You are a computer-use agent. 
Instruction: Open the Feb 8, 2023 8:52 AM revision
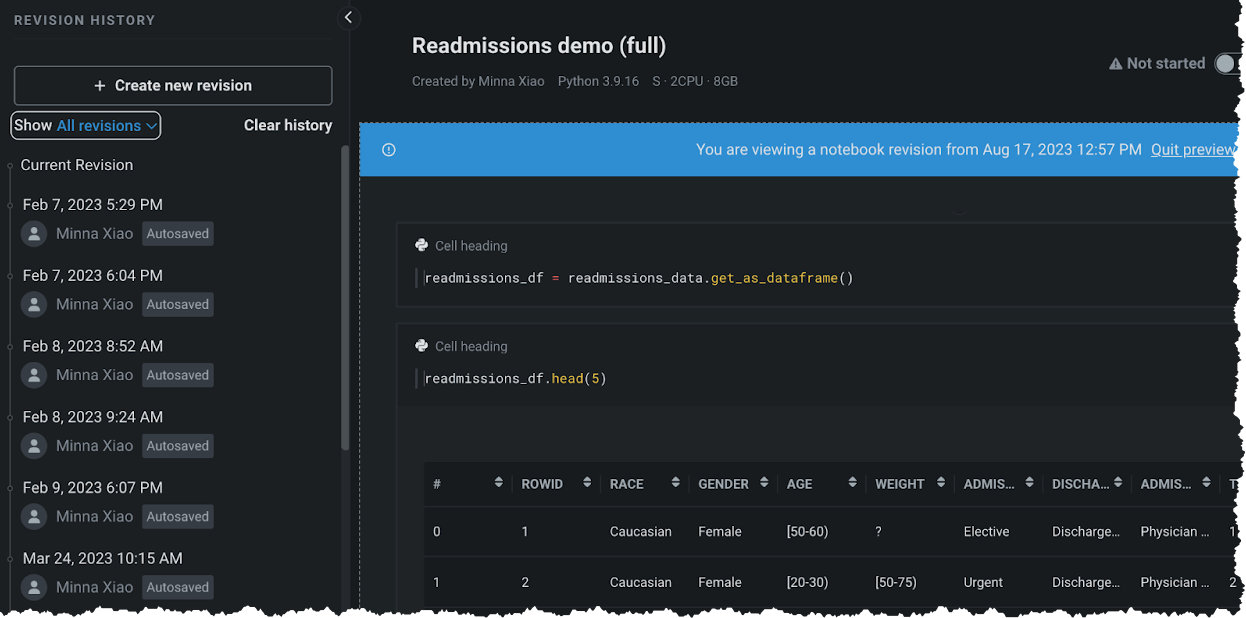92,346
